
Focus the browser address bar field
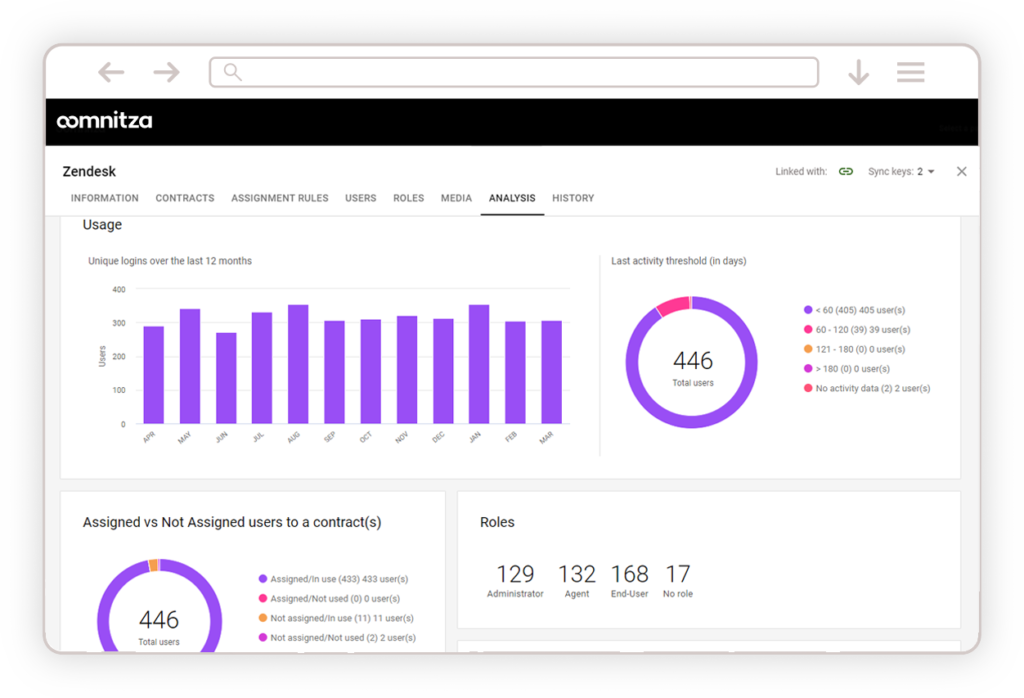514,72
